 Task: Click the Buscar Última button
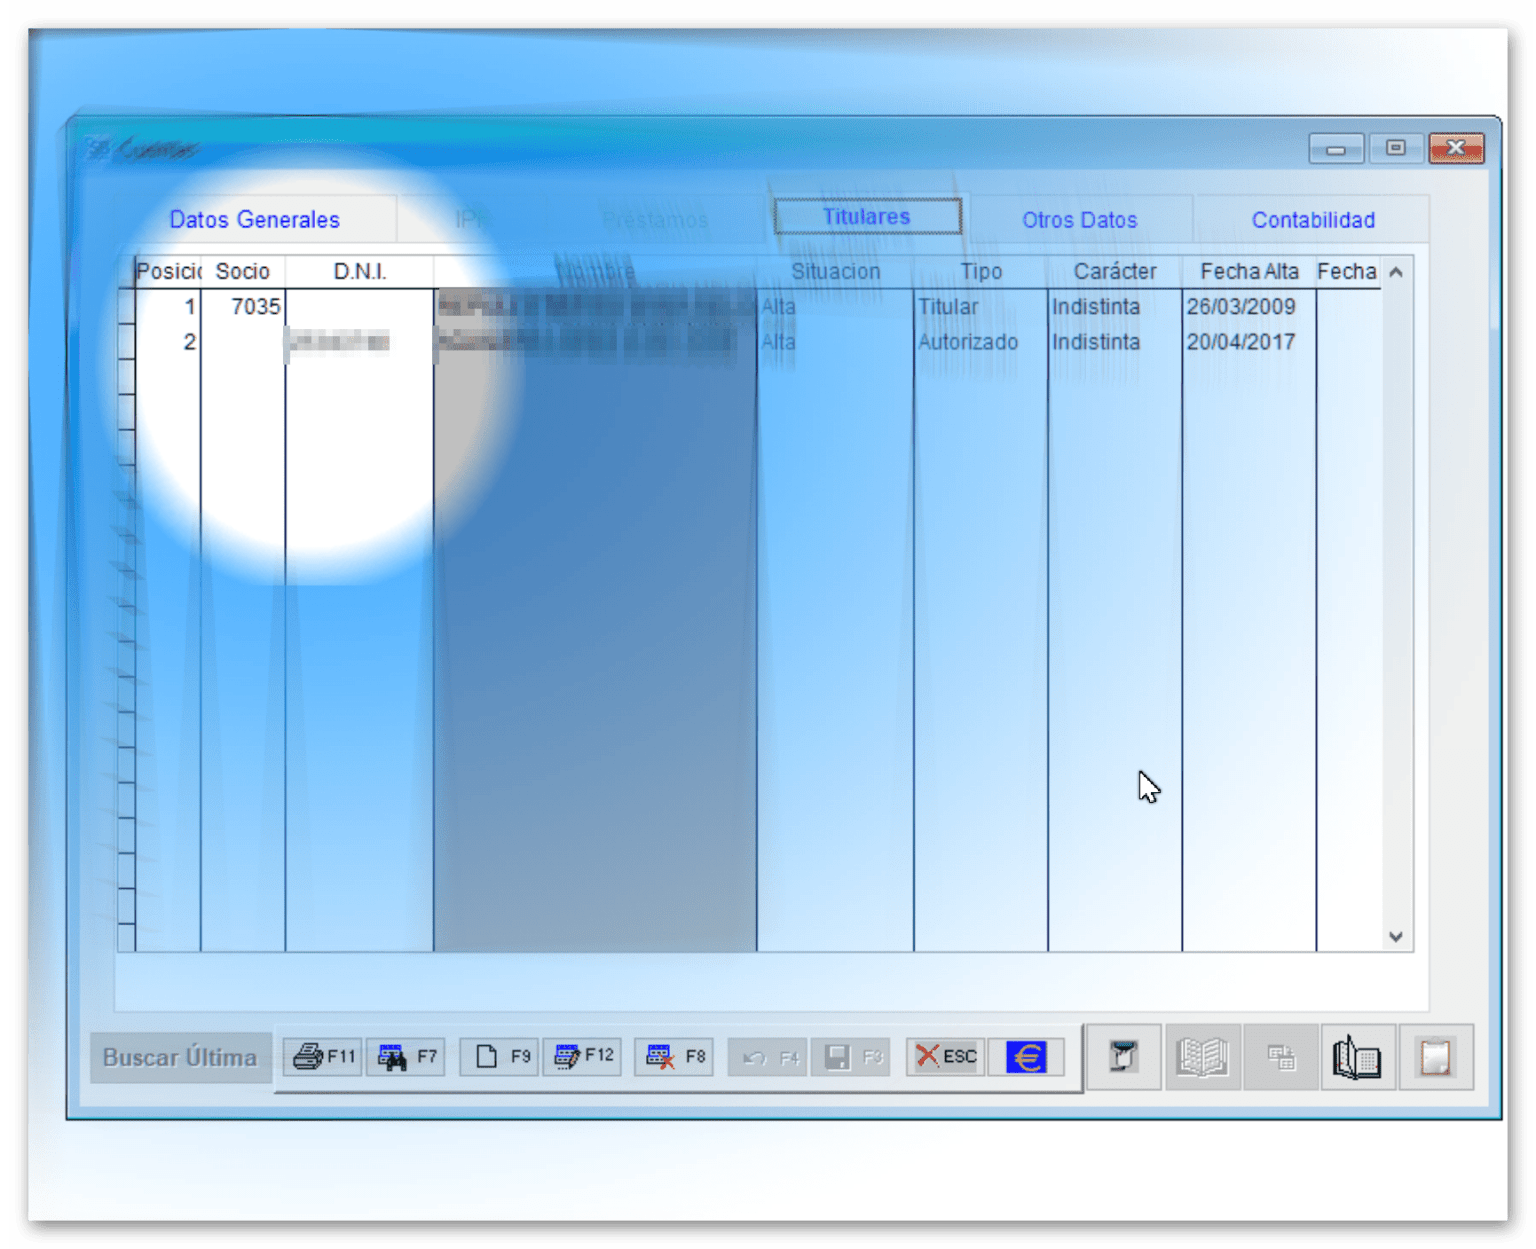[x=180, y=1058]
